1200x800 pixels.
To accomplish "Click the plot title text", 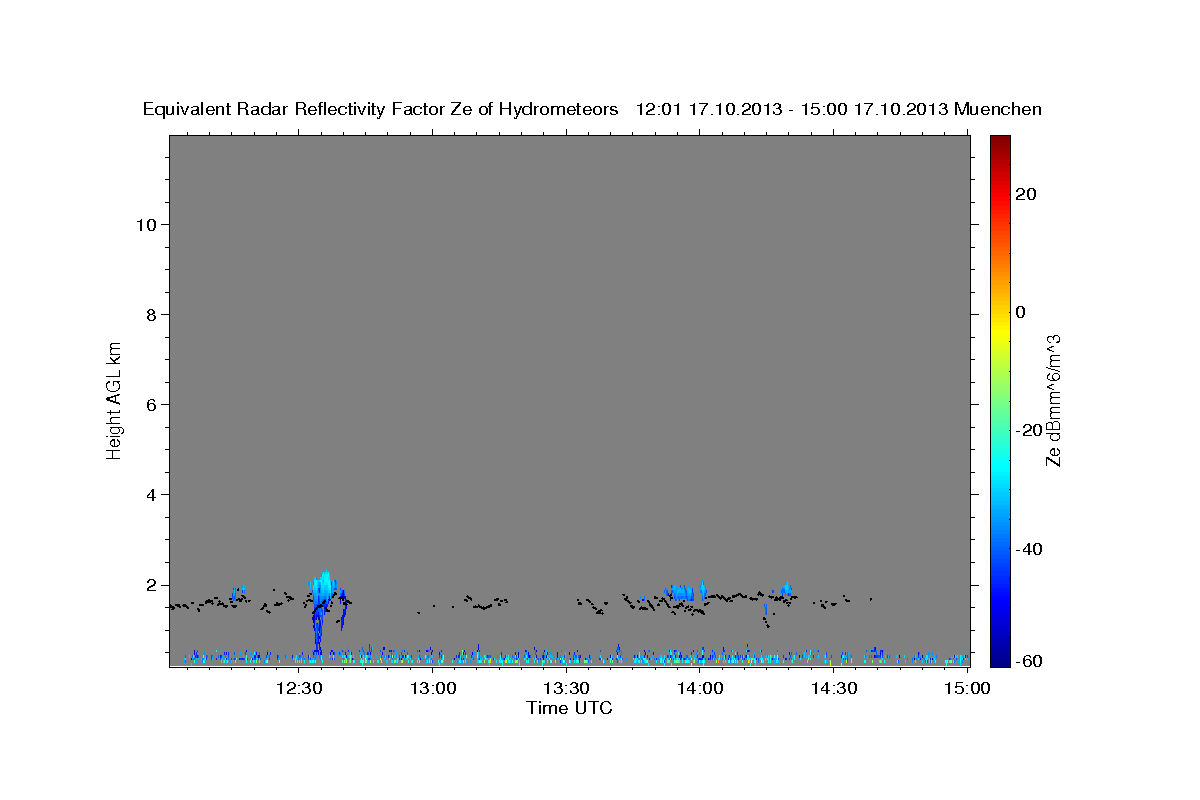I will (x=592, y=109).
